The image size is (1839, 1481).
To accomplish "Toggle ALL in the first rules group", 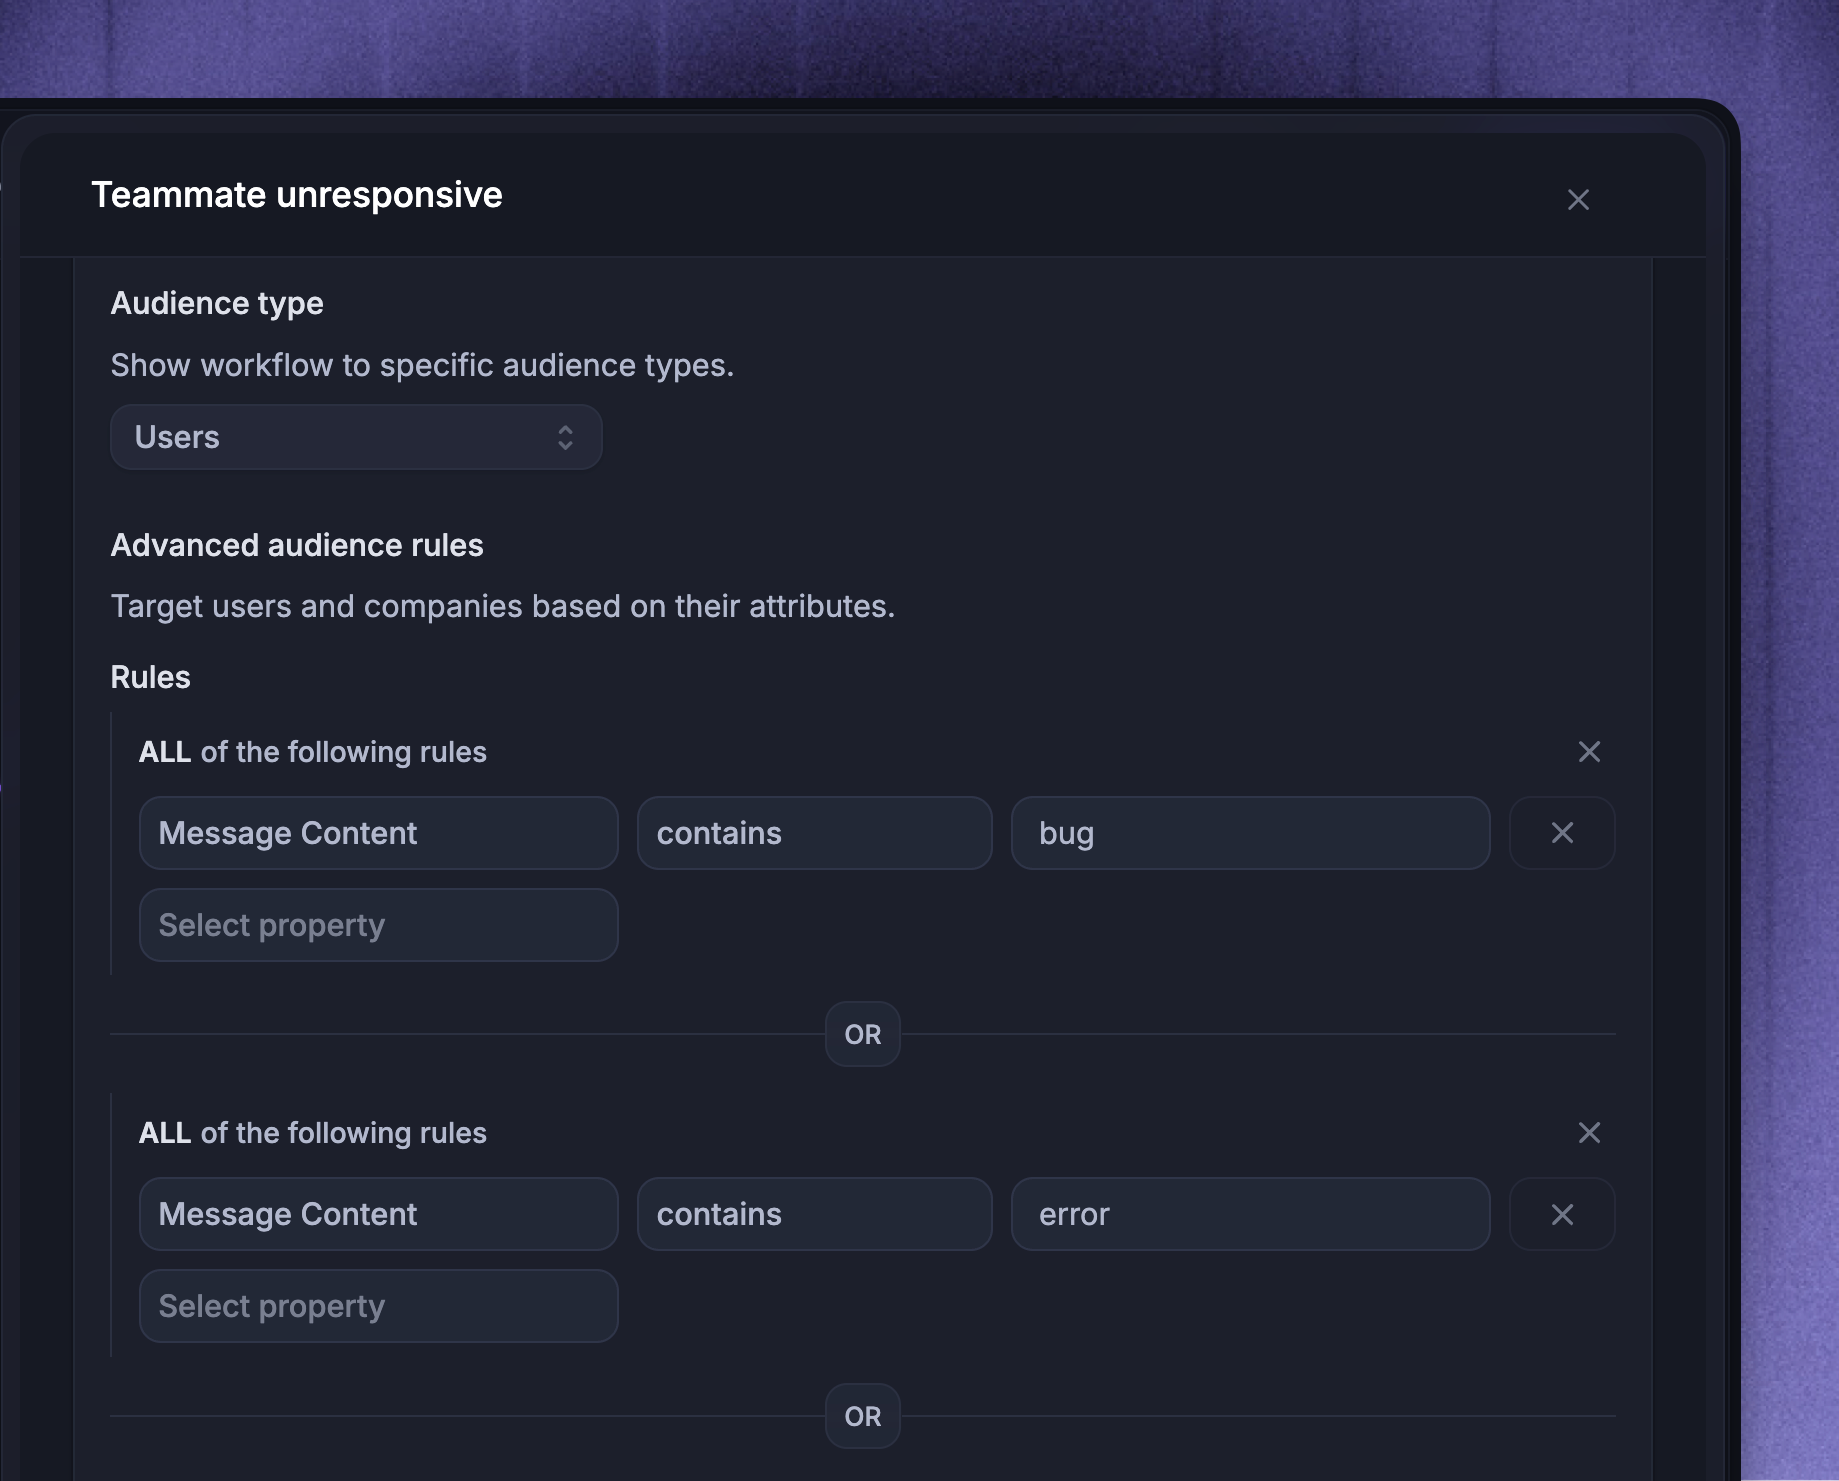I will (165, 752).
